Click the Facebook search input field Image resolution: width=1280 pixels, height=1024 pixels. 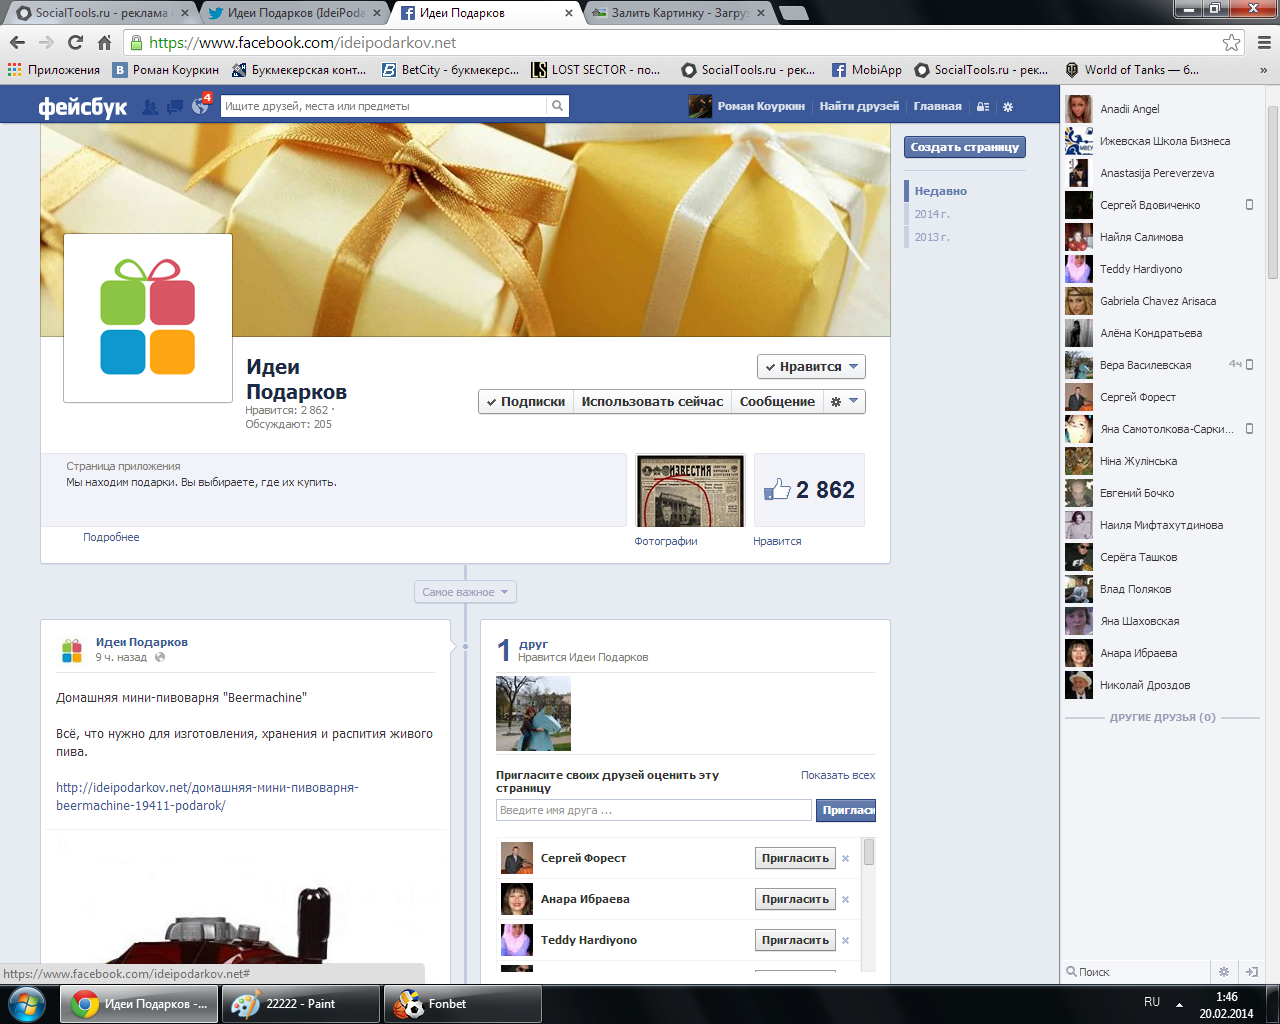coord(384,106)
